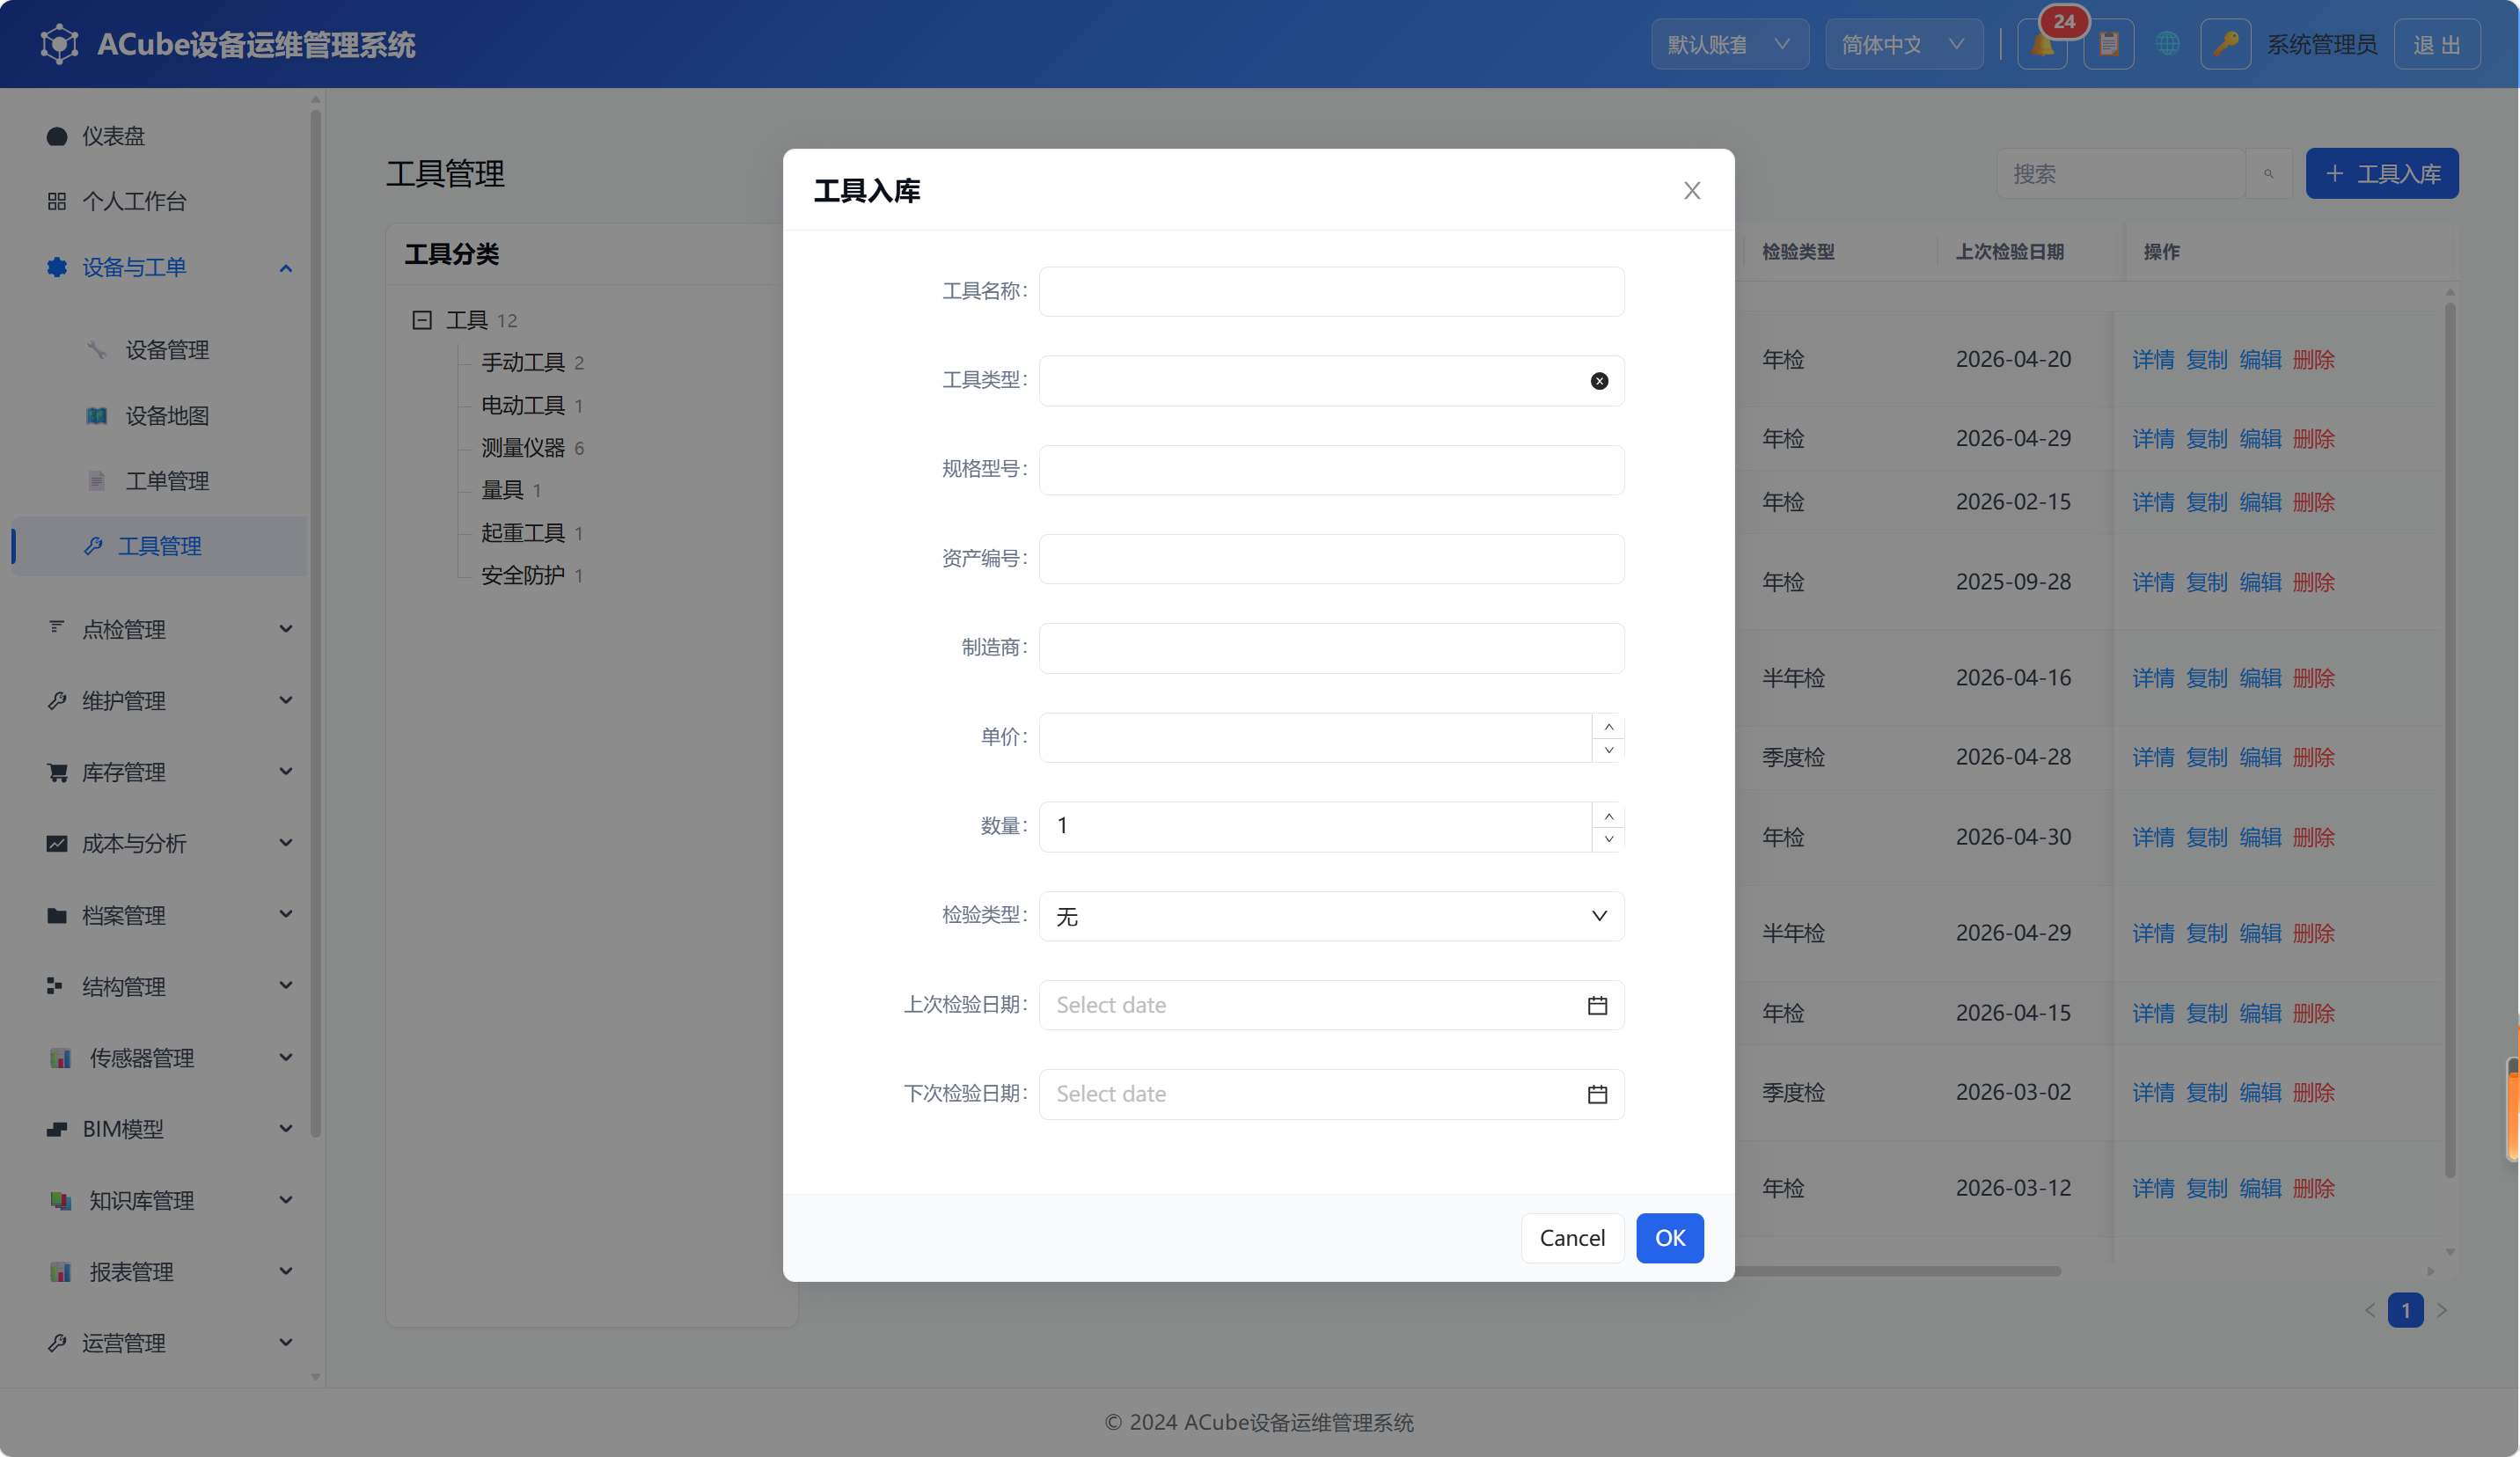Image resolution: width=2520 pixels, height=1457 pixels.
Task: Open the 检验类型 select showing 无
Action: tap(1331, 916)
